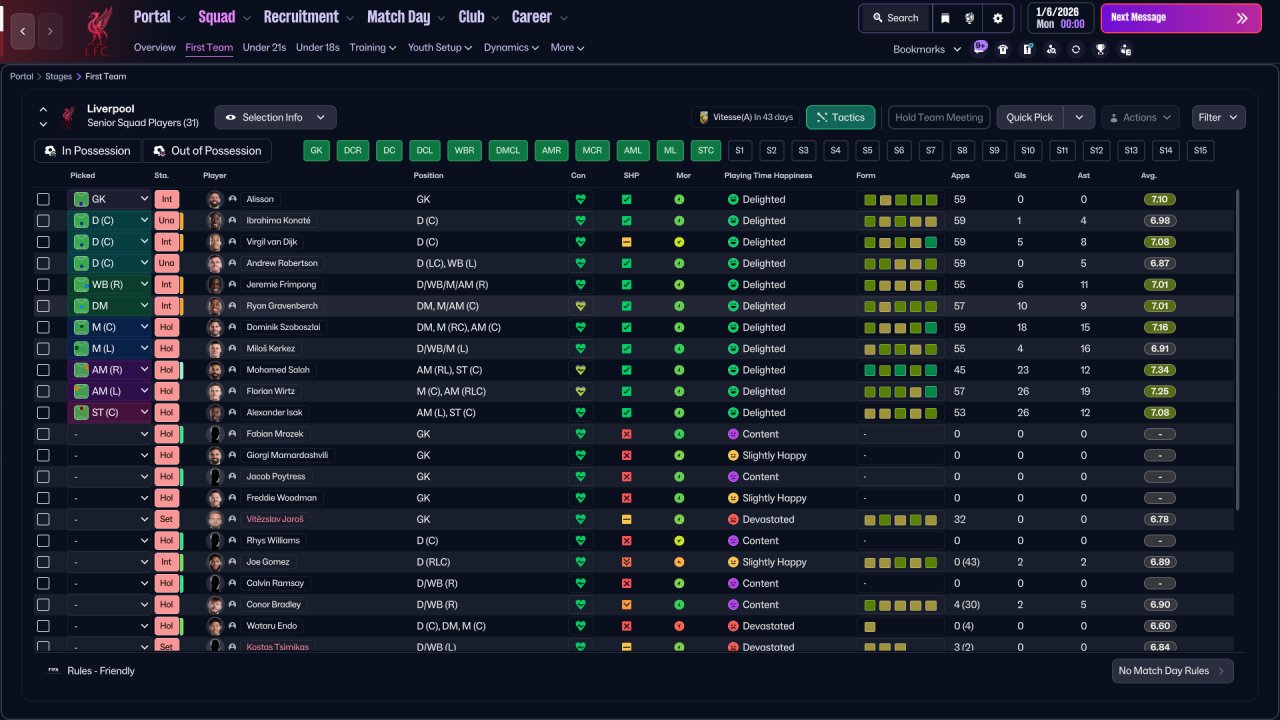The width and height of the screenshot is (1280, 720).
Task: Select the In Possession view
Action: point(87,150)
